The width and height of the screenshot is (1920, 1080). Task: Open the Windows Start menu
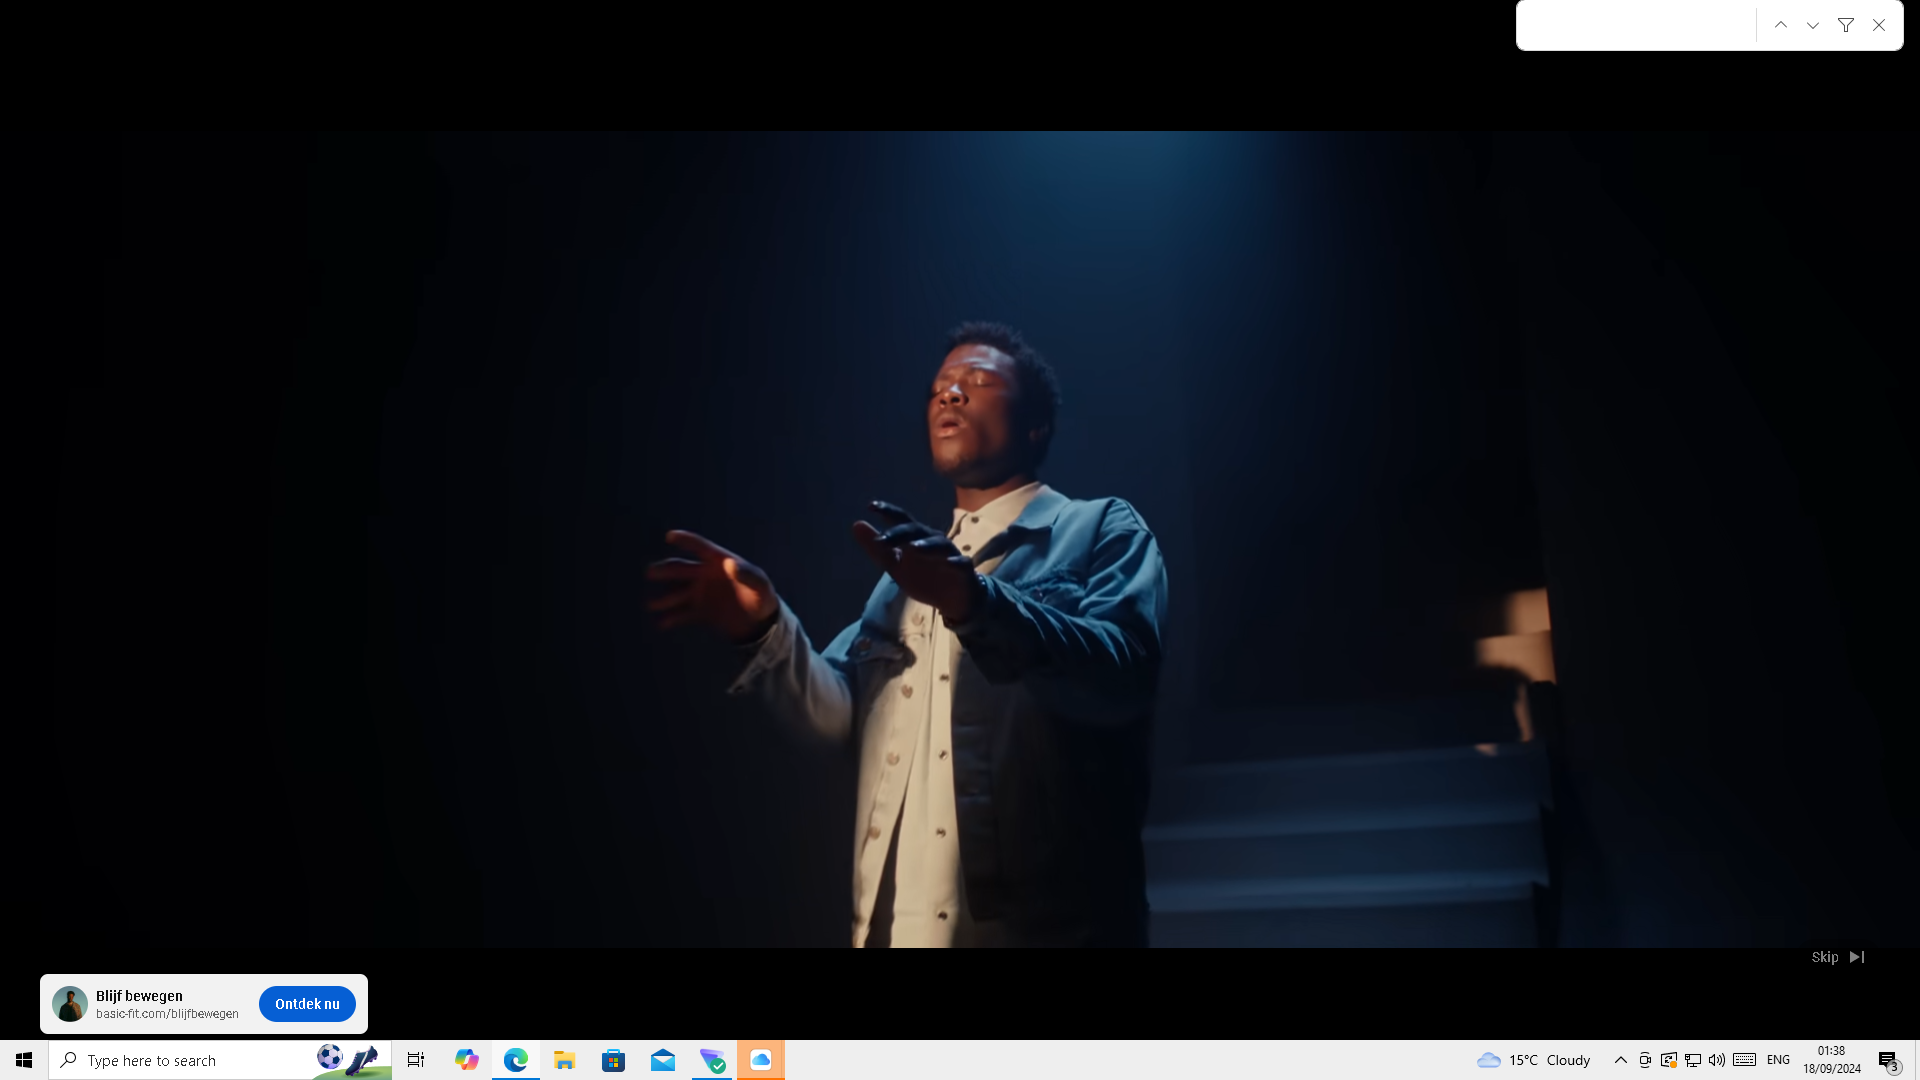tap(24, 1060)
